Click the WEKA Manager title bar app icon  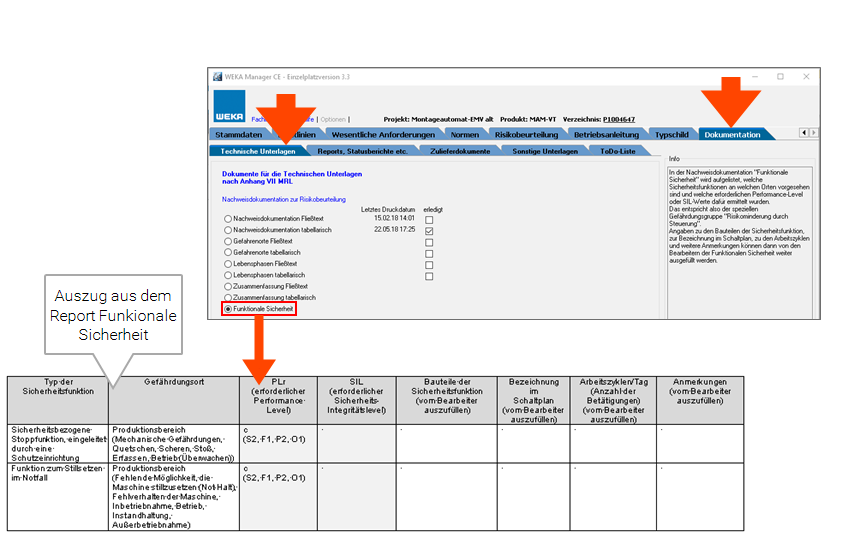click(x=216, y=77)
